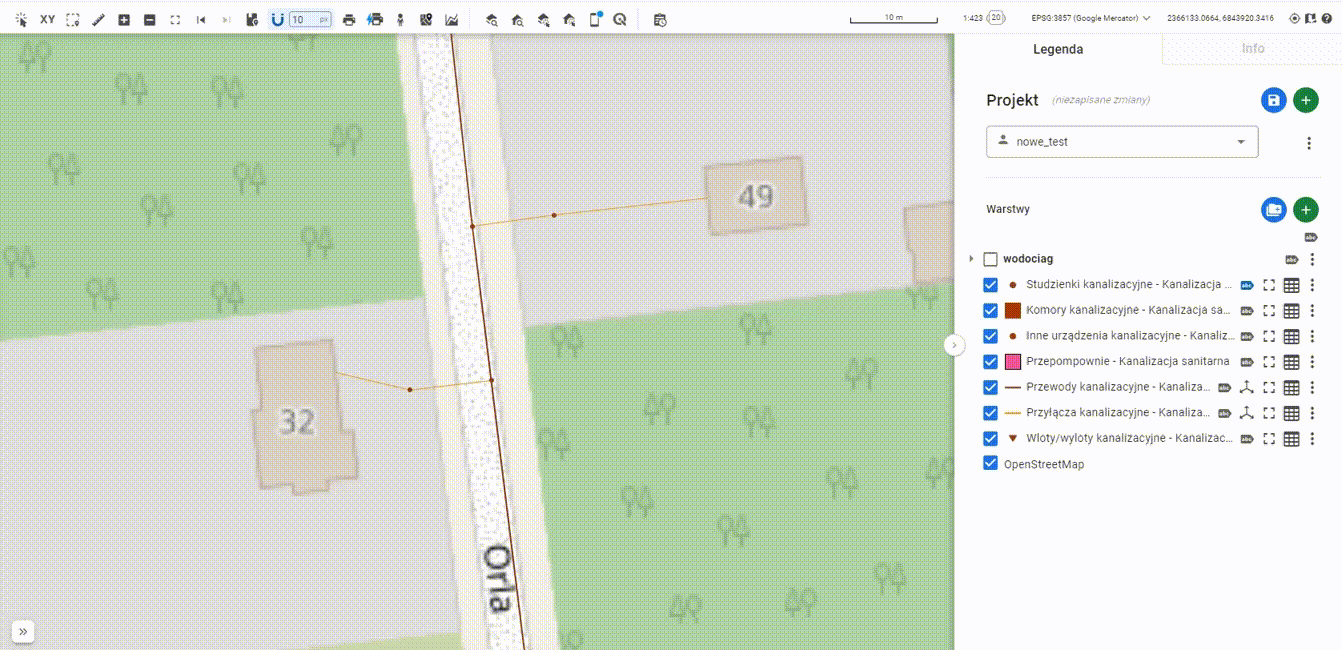
Task: Open the nowe_test project dropdown
Action: click(x=1122, y=142)
